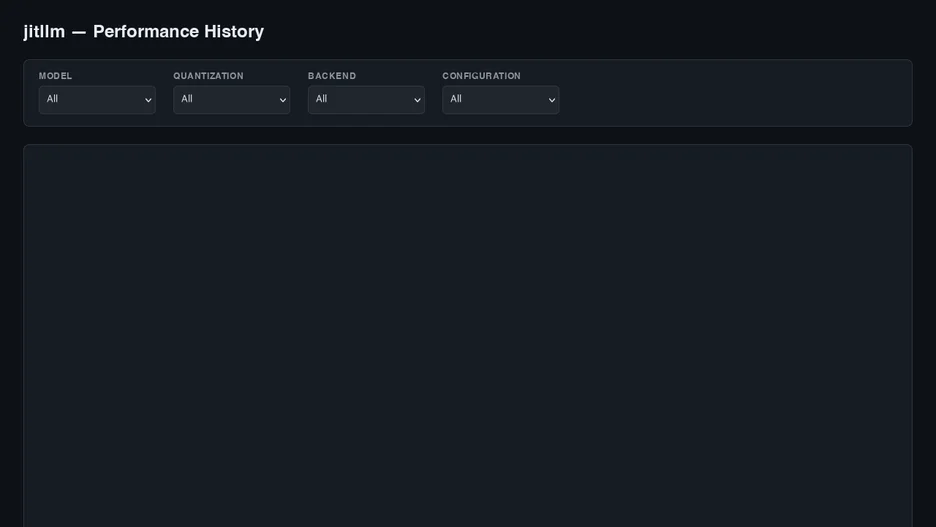Open the Configuration filter dropdown
This screenshot has width=936, height=527.
(x=501, y=100)
